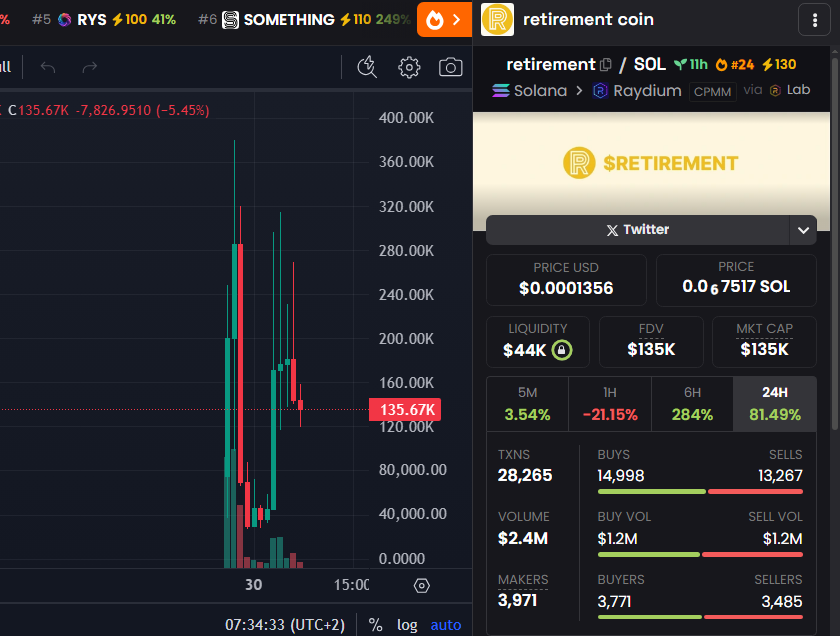Click the SELLERS 3,485 value
Screen dimensions: 840x636
(782, 602)
